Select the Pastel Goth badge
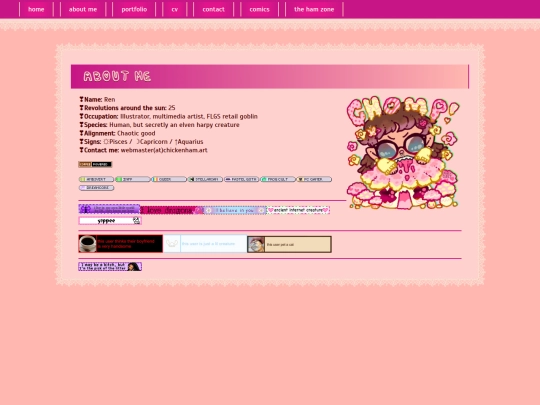540x405 pixels. coord(241,179)
